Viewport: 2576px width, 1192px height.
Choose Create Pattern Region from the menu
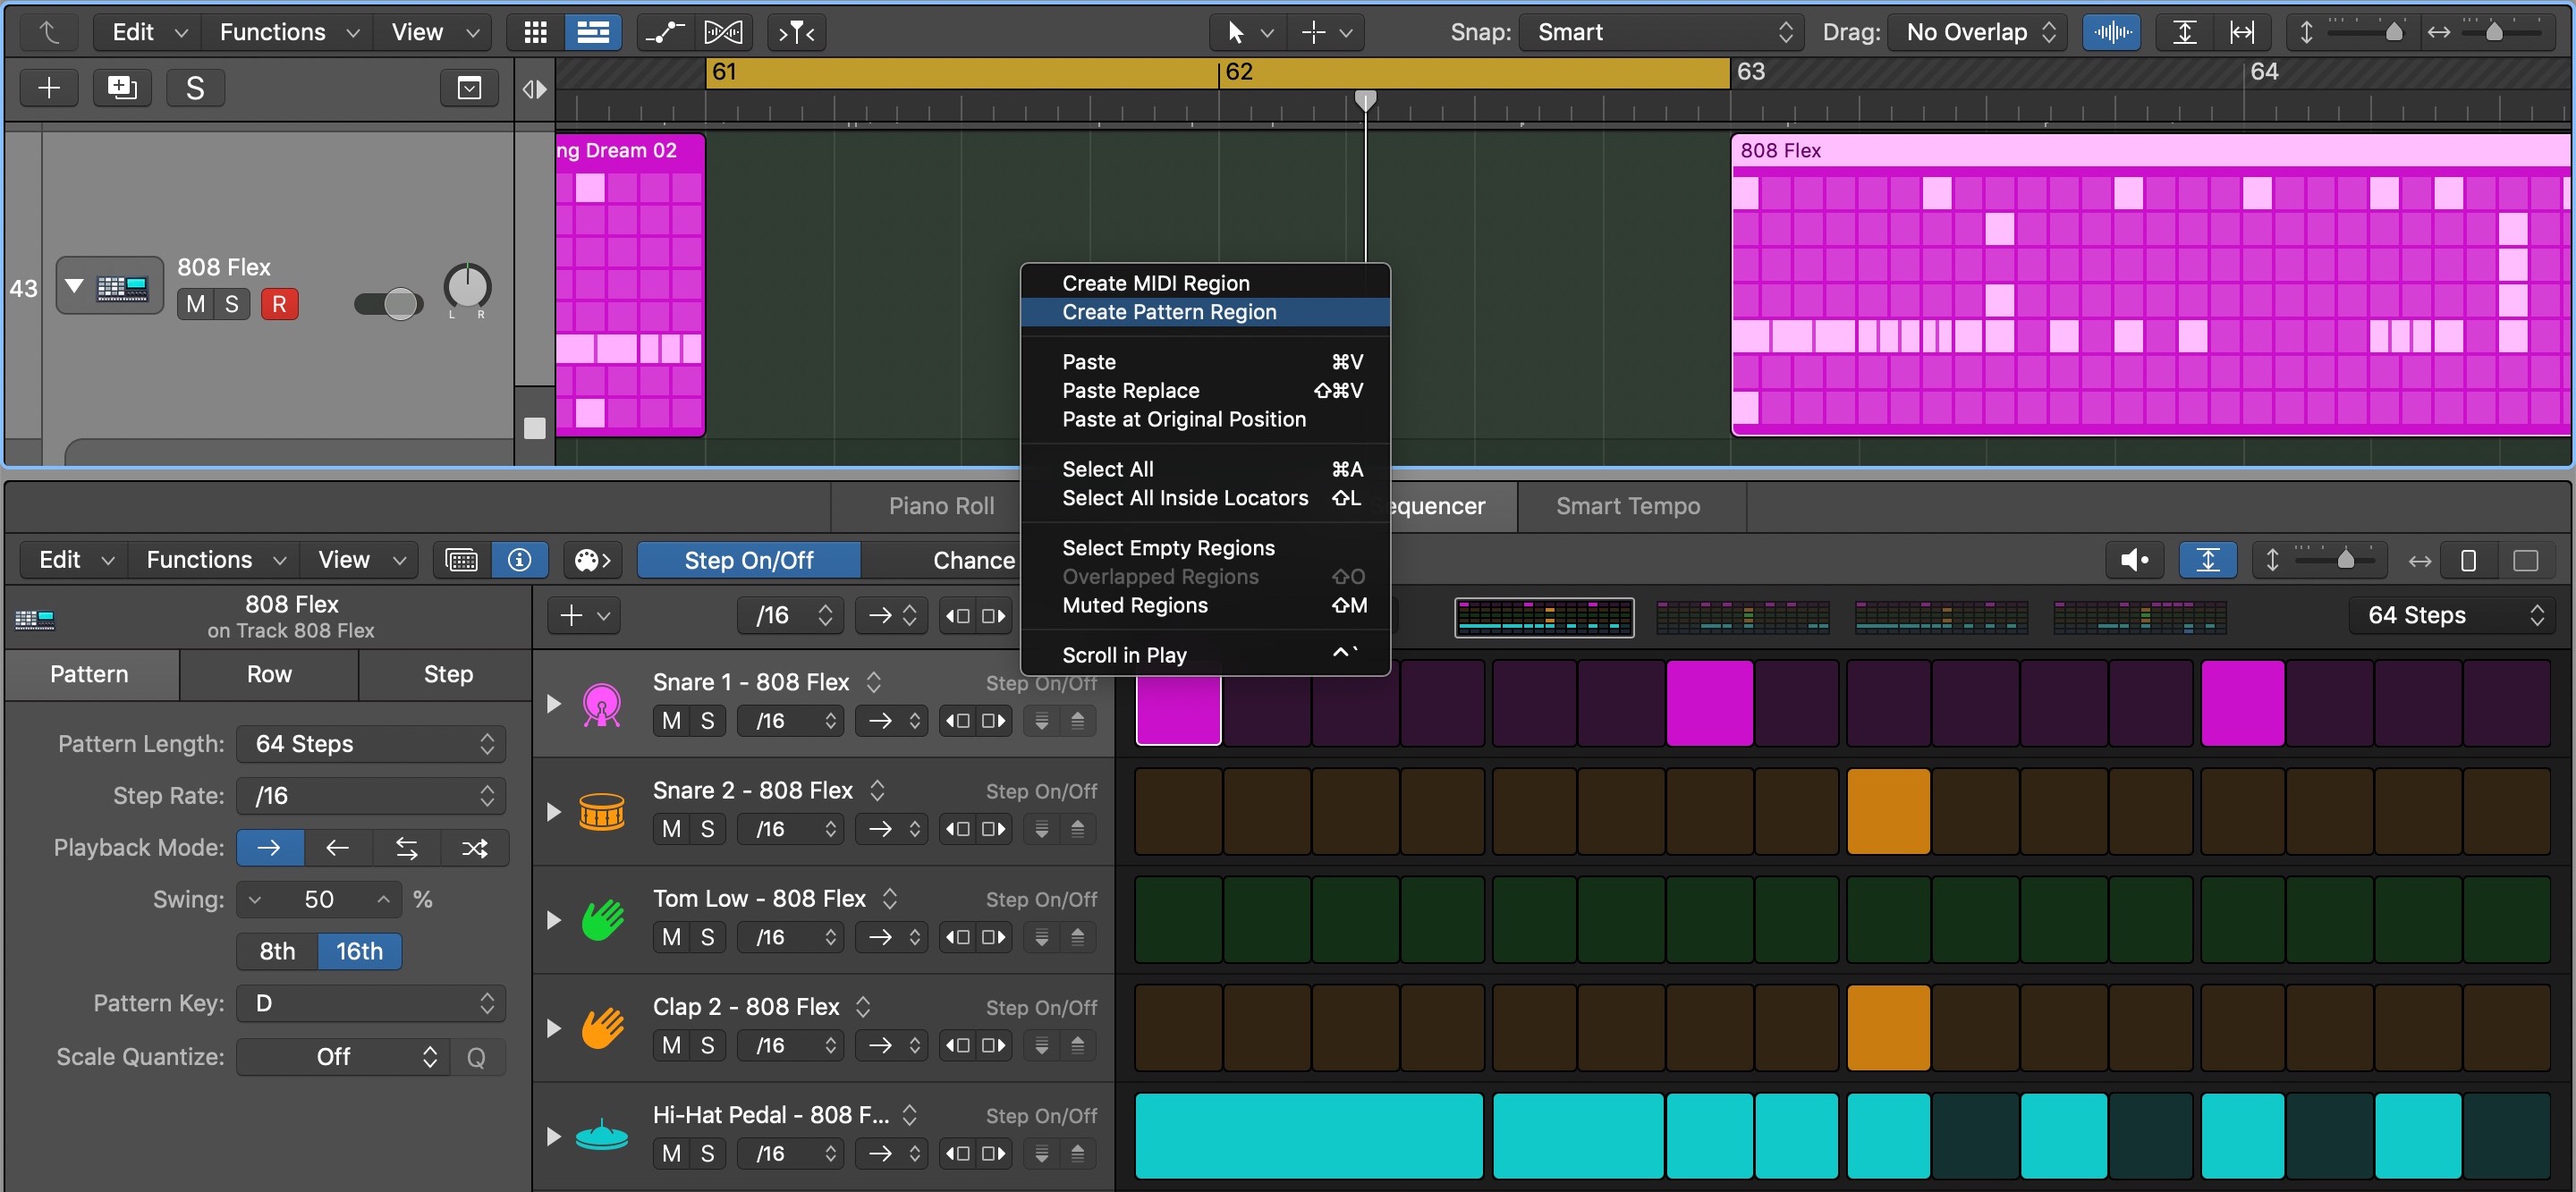pos(1168,312)
